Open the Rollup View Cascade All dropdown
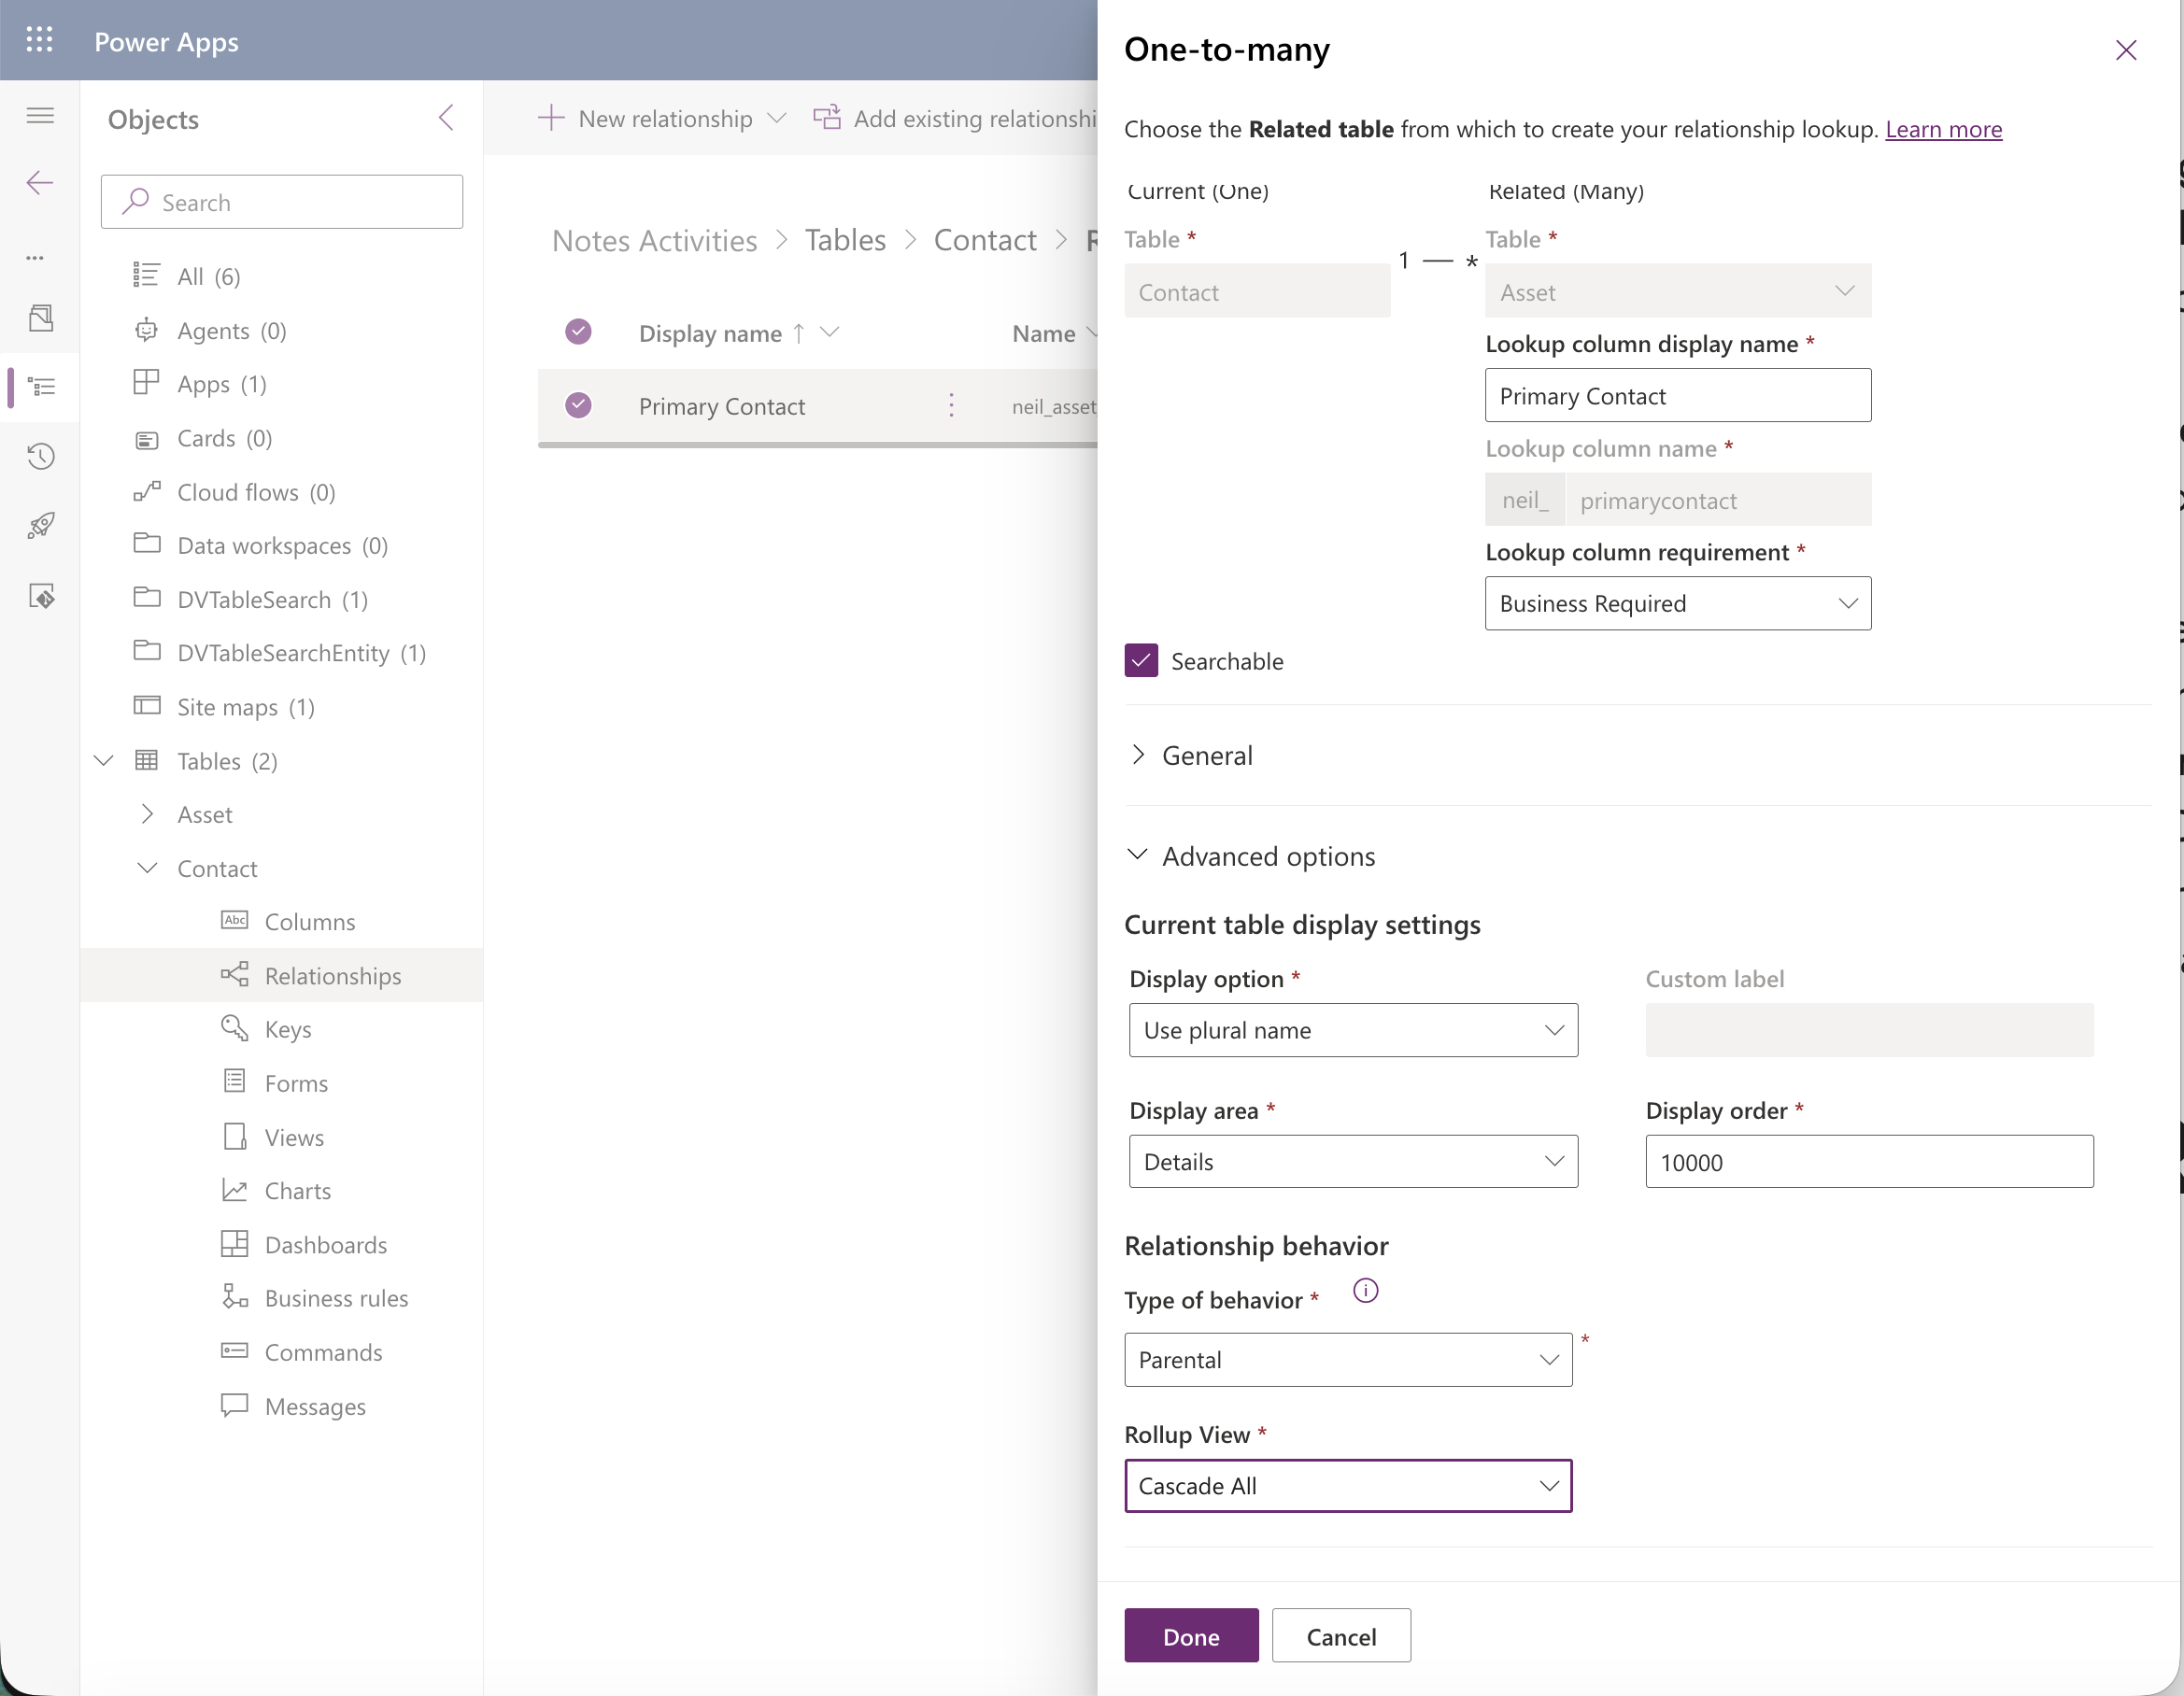Viewport: 2184px width, 1696px height. [1348, 1486]
